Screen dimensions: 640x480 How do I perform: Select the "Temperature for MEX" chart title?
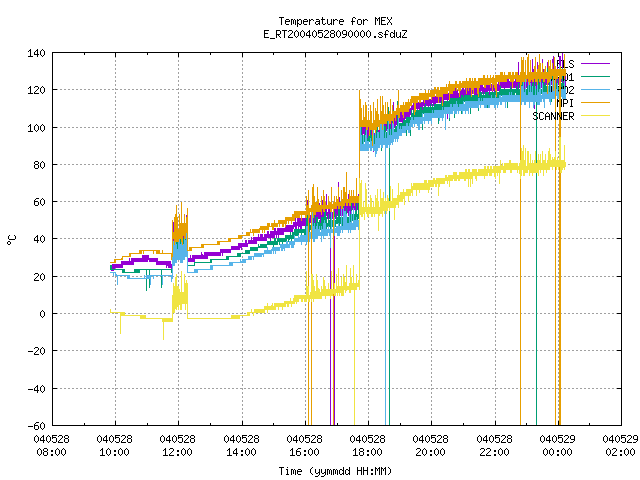pos(336,21)
